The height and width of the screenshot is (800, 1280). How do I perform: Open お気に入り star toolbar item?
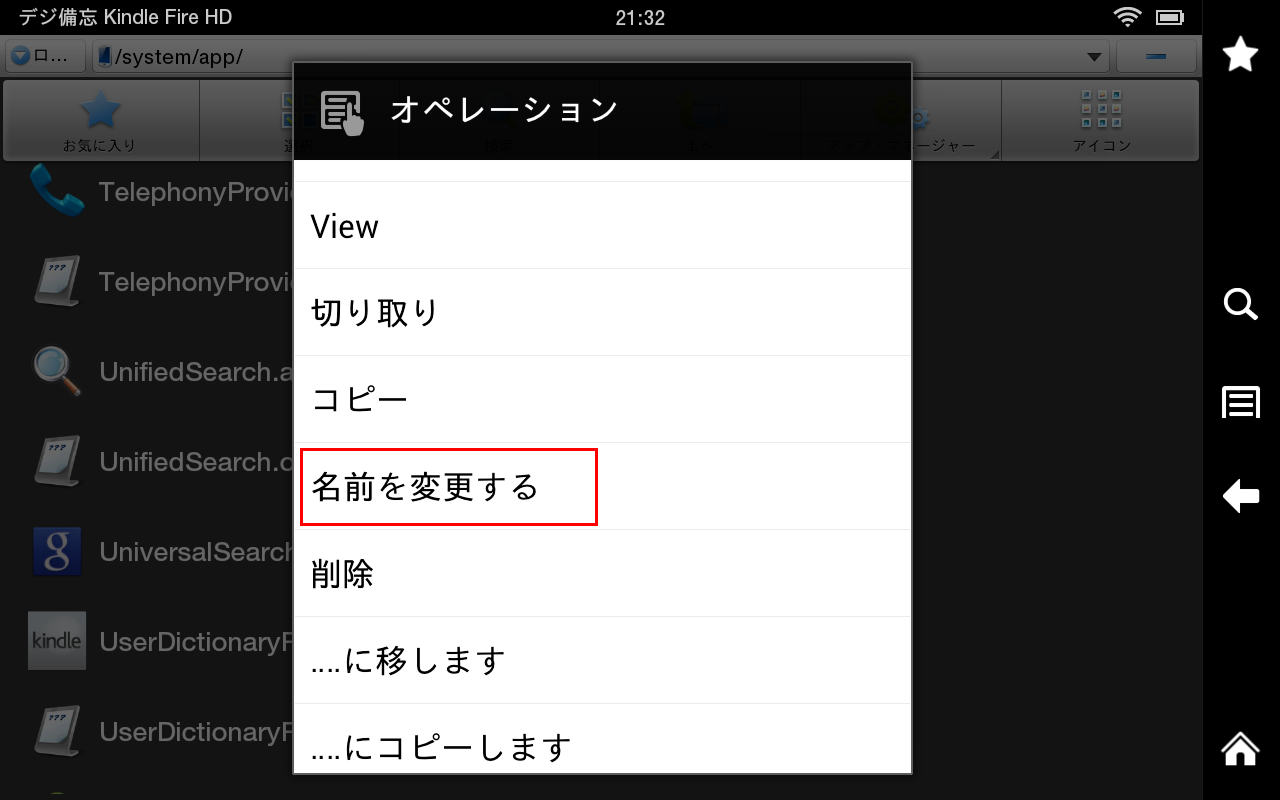(x=100, y=120)
